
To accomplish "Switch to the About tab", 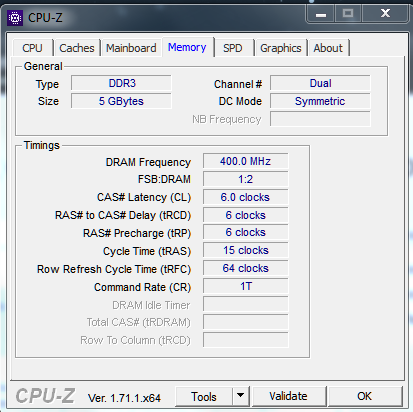I will click(328, 48).
